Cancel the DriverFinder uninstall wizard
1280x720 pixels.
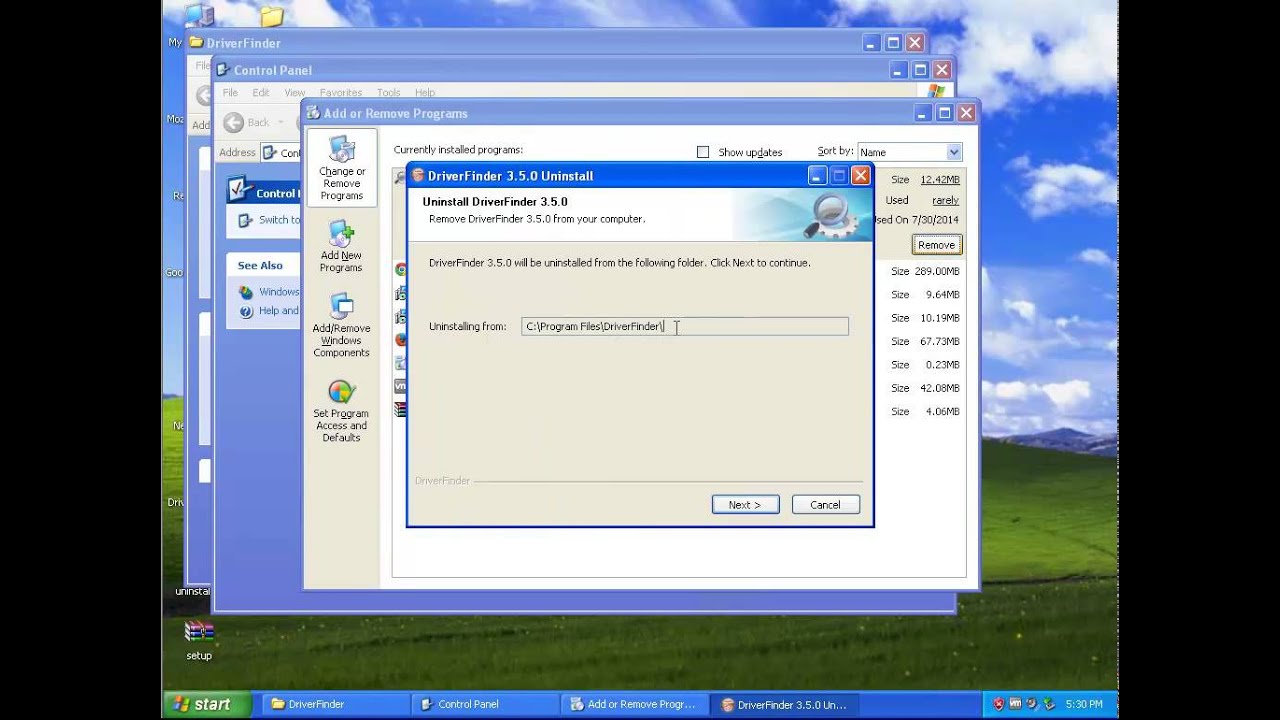tap(825, 505)
